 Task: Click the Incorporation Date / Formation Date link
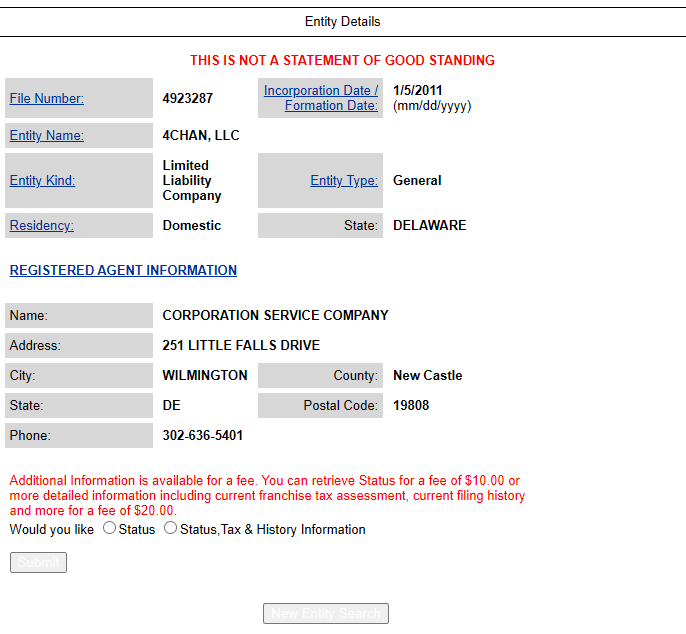(x=321, y=98)
